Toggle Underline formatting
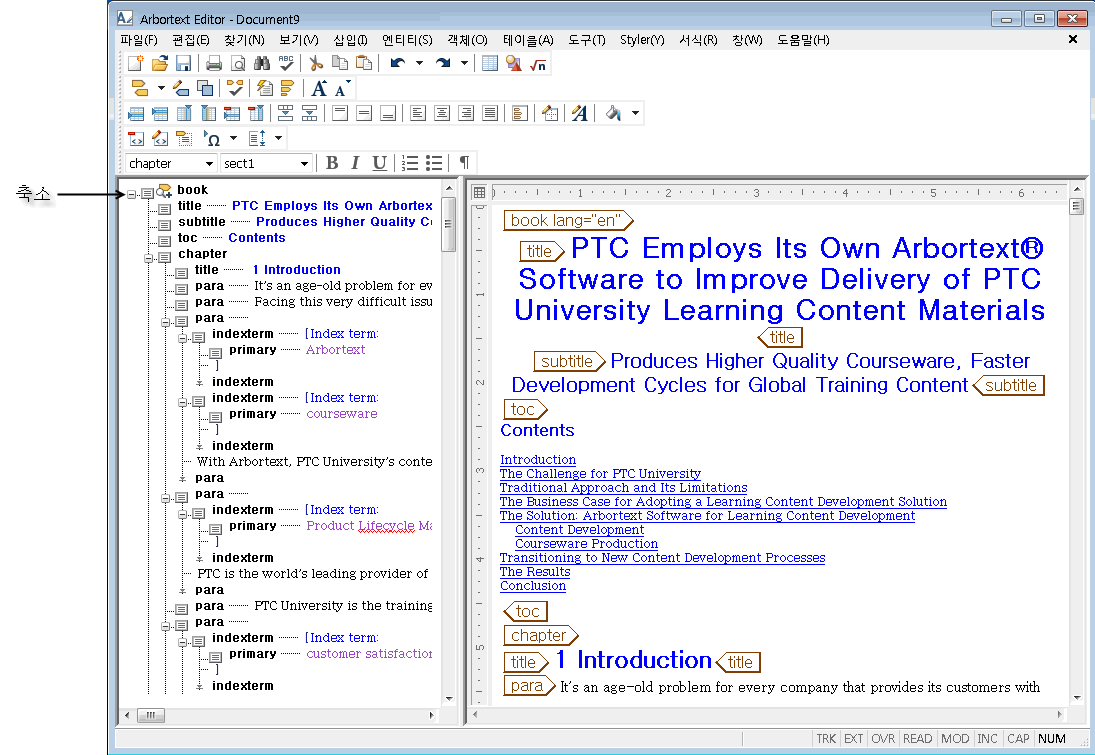Image resolution: width=1095 pixels, height=755 pixels. (x=379, y=163)
